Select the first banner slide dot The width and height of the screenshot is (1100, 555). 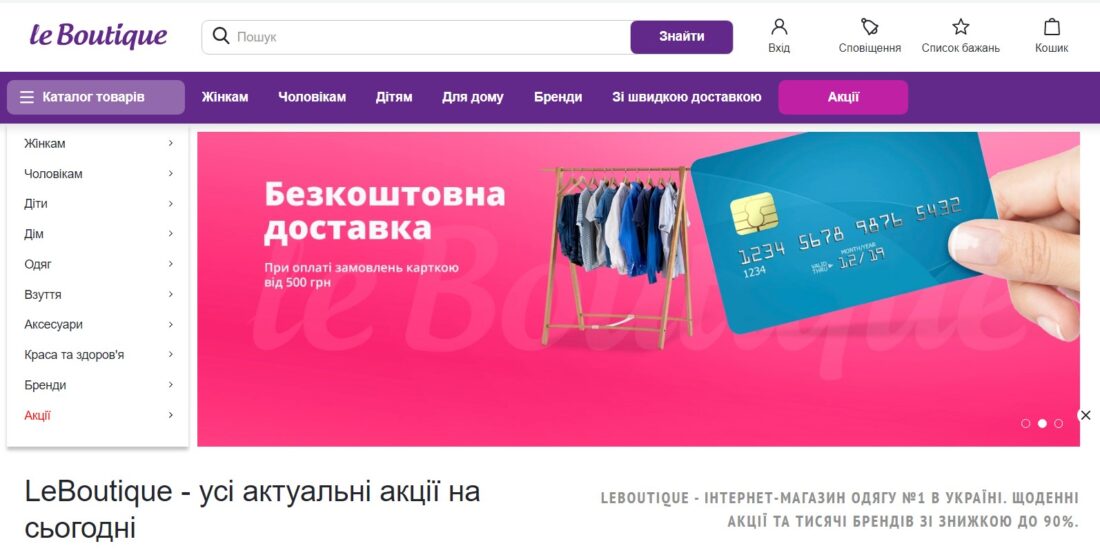(1026, 423)
